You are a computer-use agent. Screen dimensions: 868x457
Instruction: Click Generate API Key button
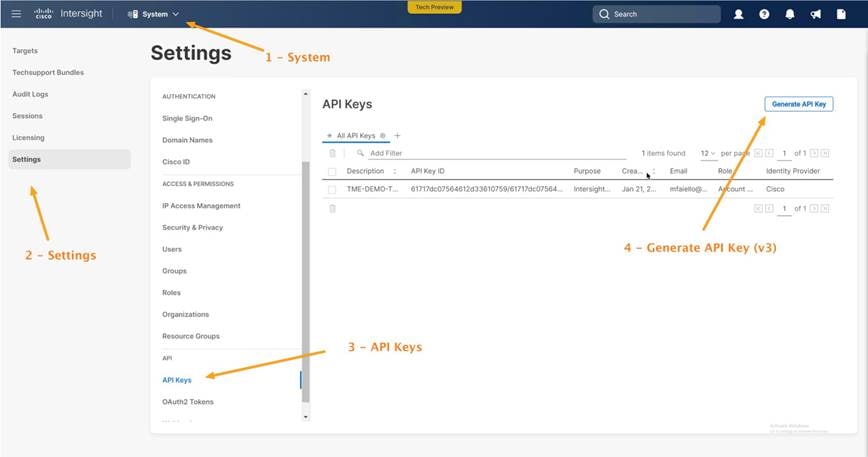click(799, 104)
